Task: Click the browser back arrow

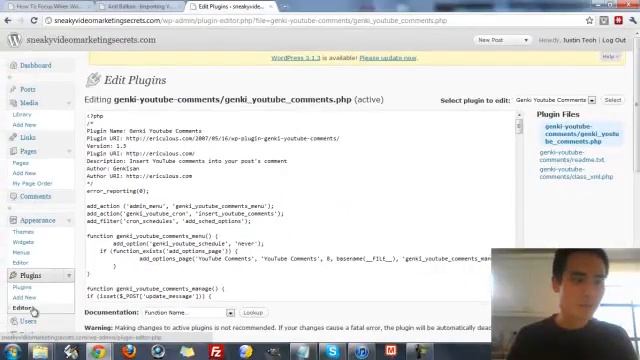Action: coord(8,20)
